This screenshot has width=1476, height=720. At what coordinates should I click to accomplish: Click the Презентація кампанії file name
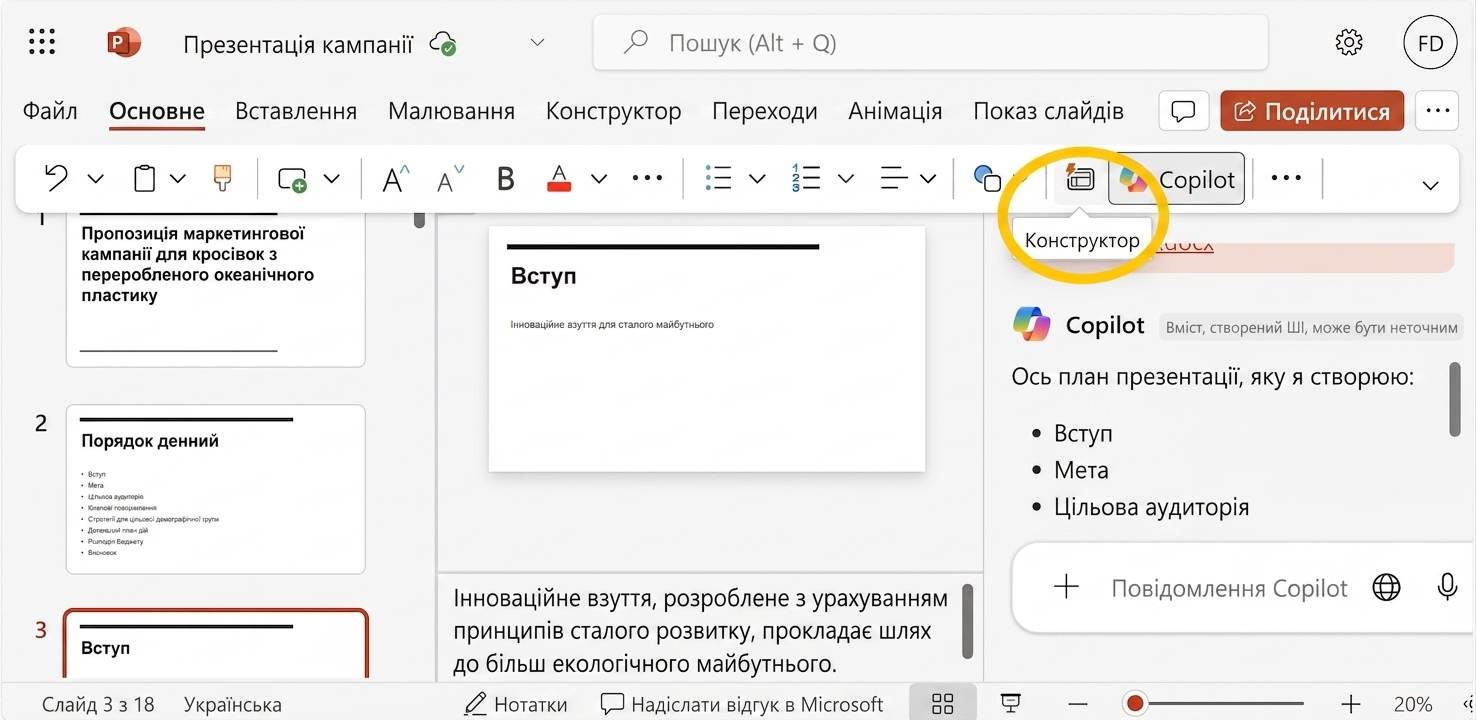[x=298, y=44]
